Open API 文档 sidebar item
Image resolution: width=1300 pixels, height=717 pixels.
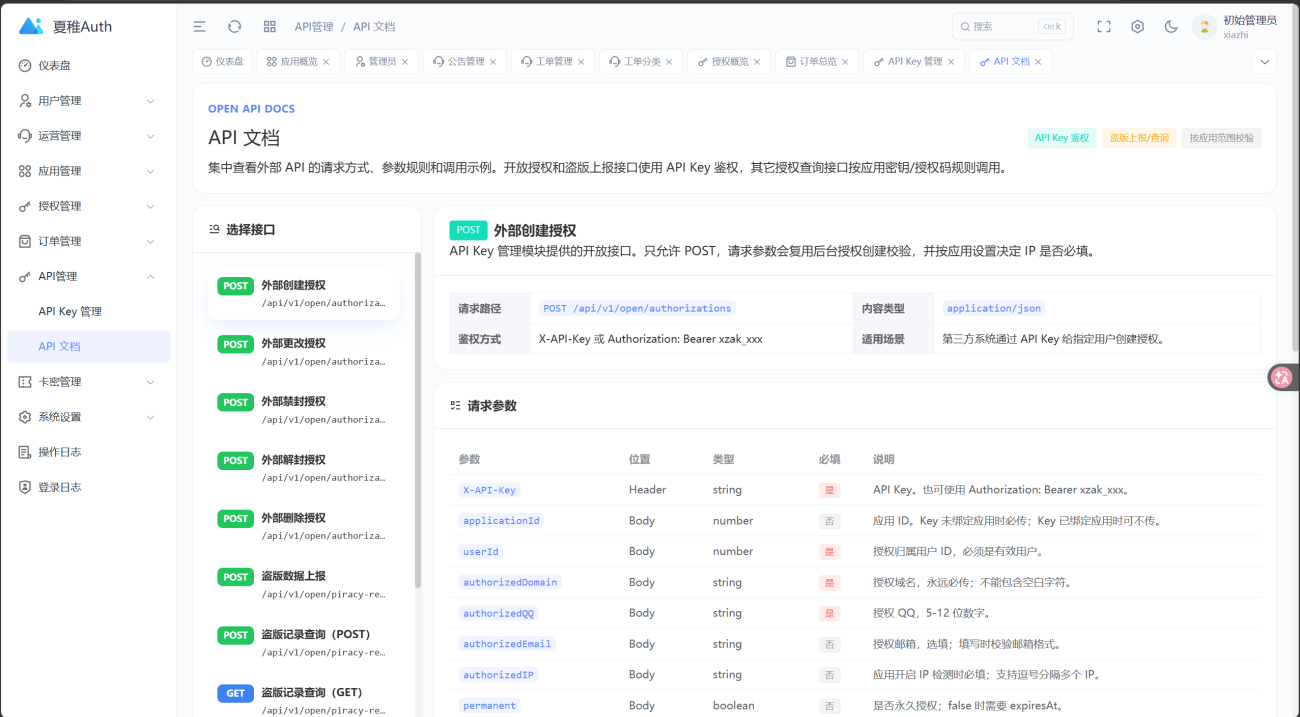click(x=88, y=347)
